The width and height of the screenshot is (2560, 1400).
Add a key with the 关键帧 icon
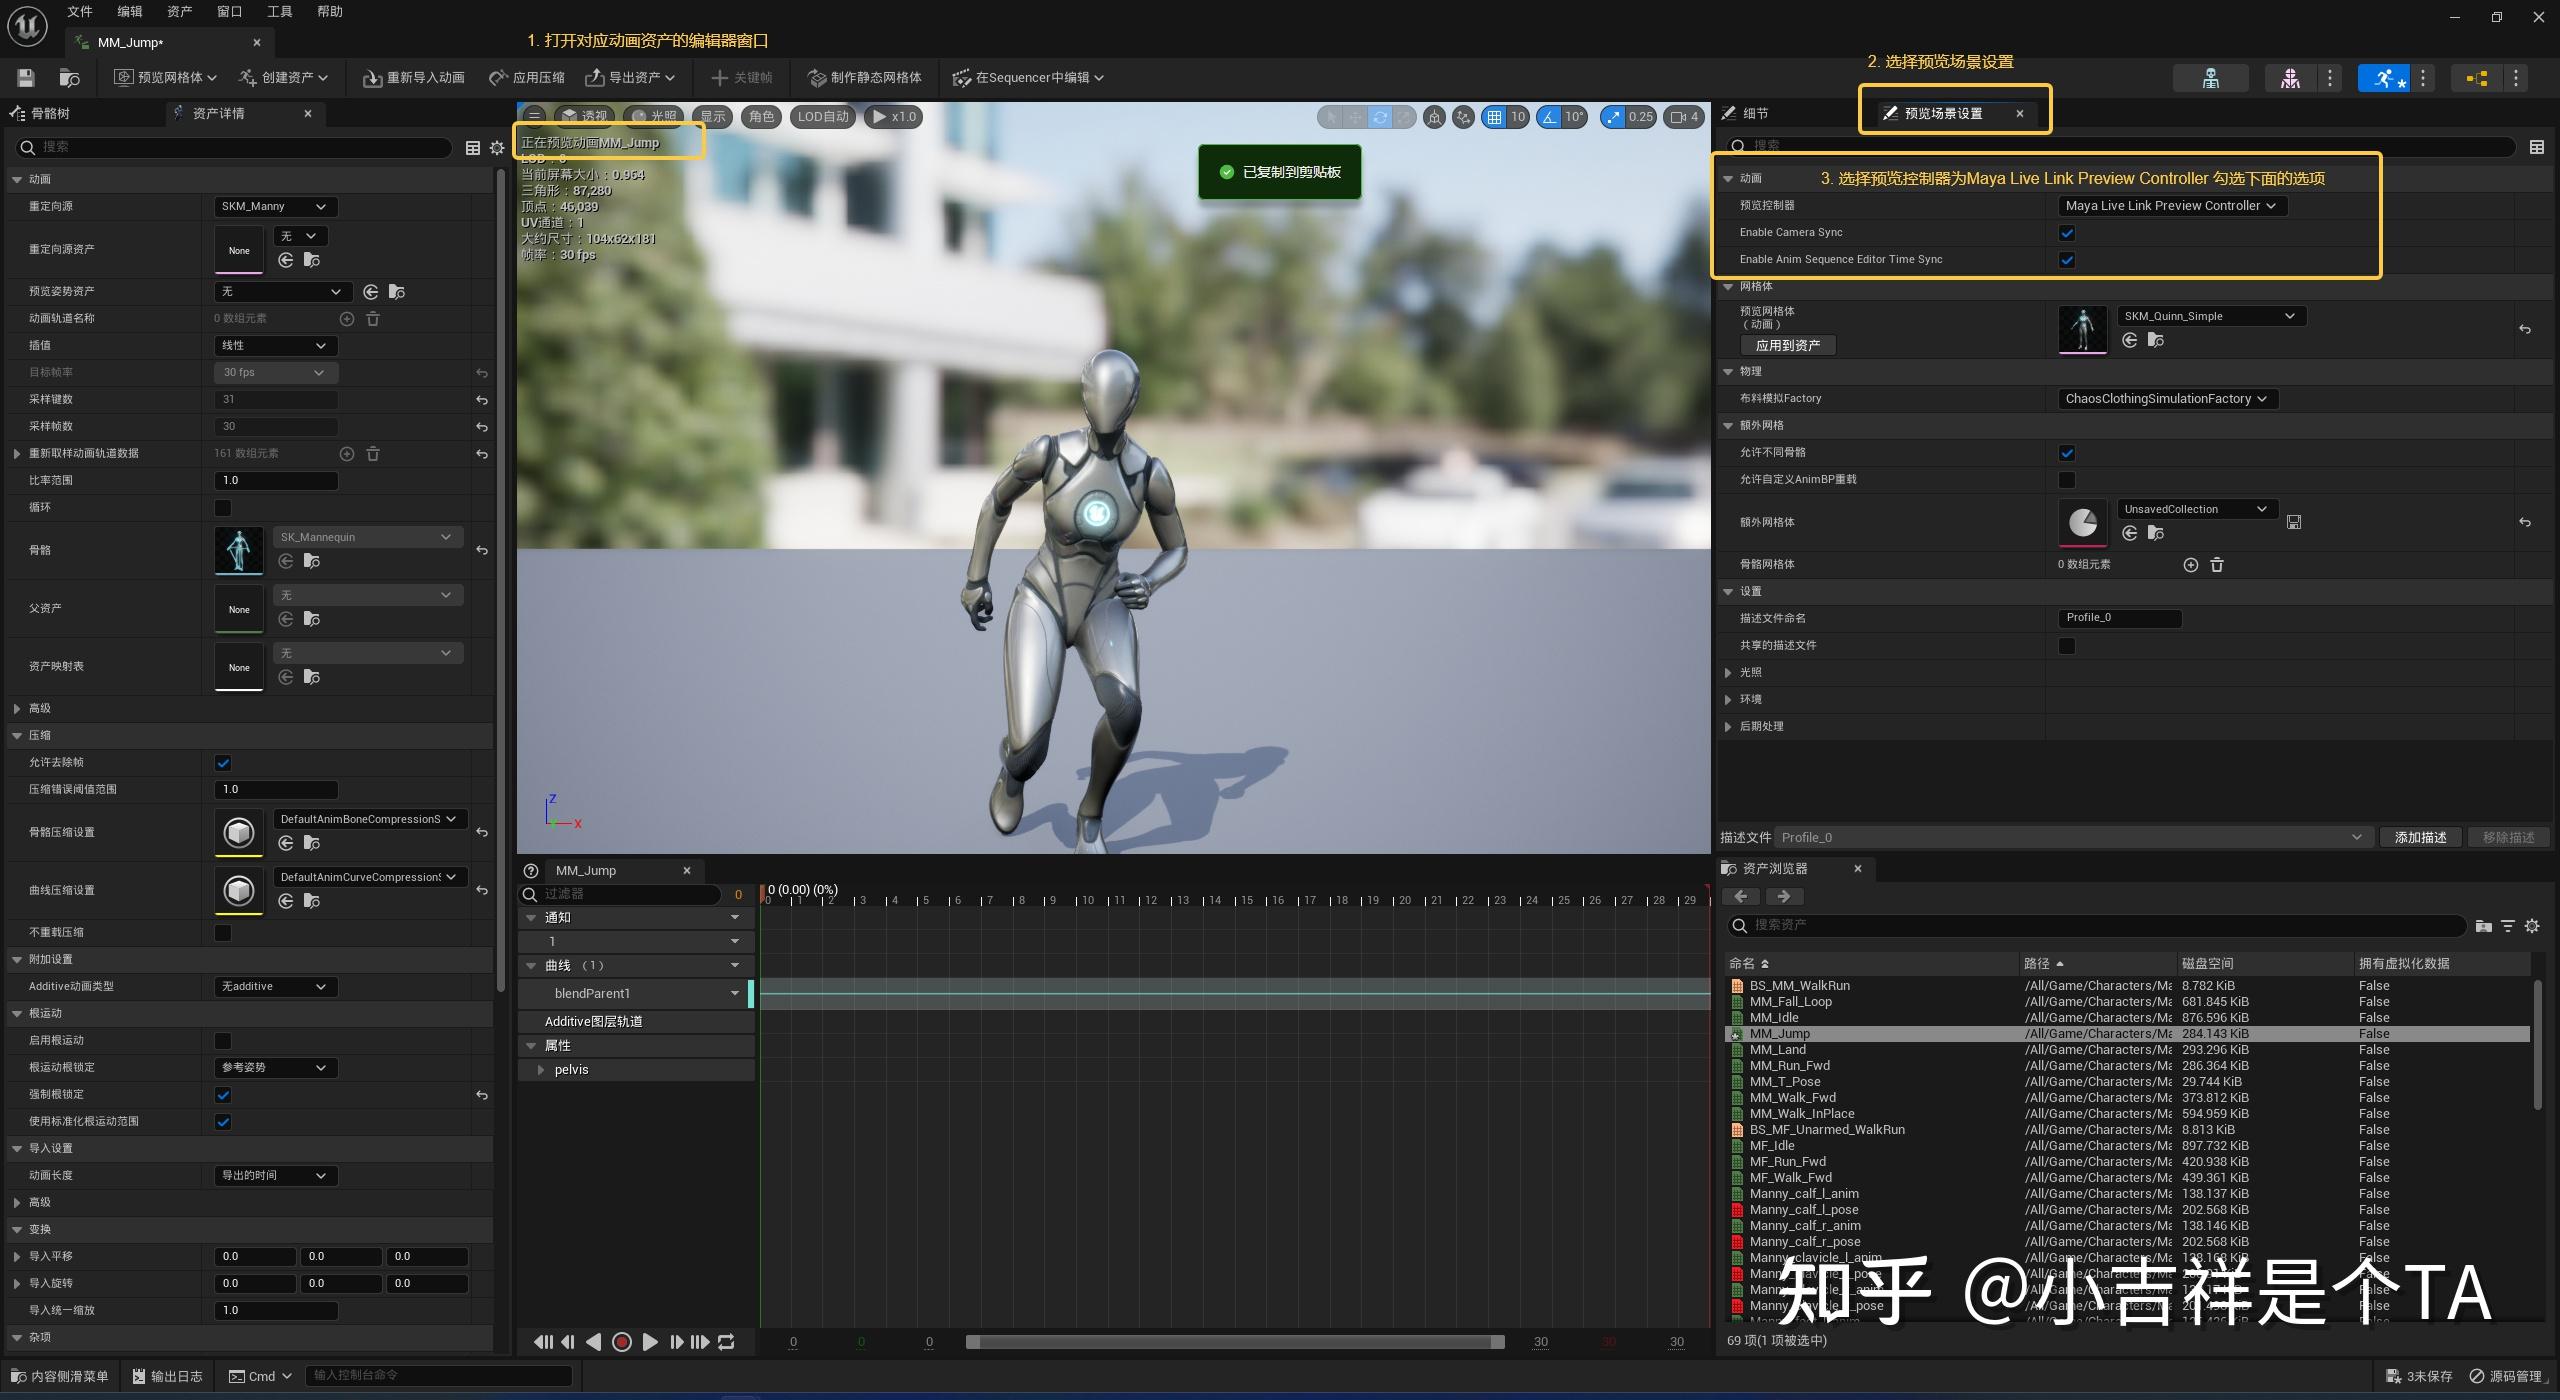(x=741, y=77)
